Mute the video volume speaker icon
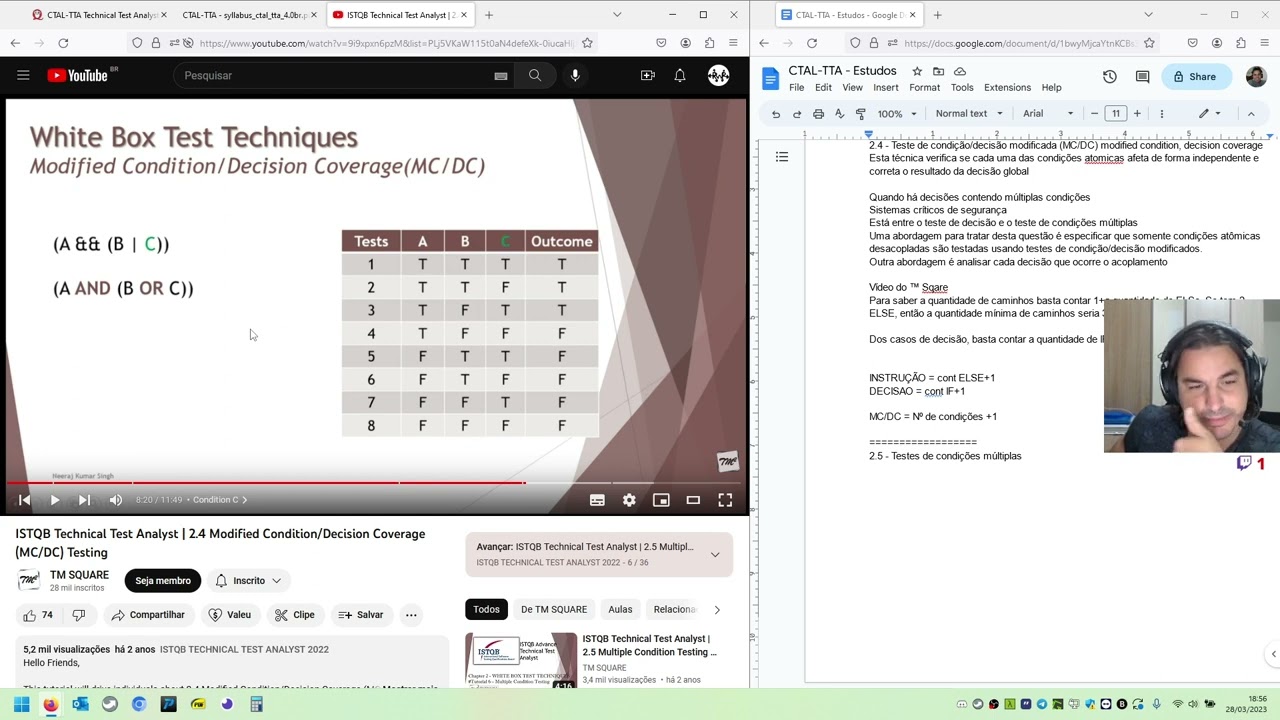The image size is (1280, 720). (115, 500)
